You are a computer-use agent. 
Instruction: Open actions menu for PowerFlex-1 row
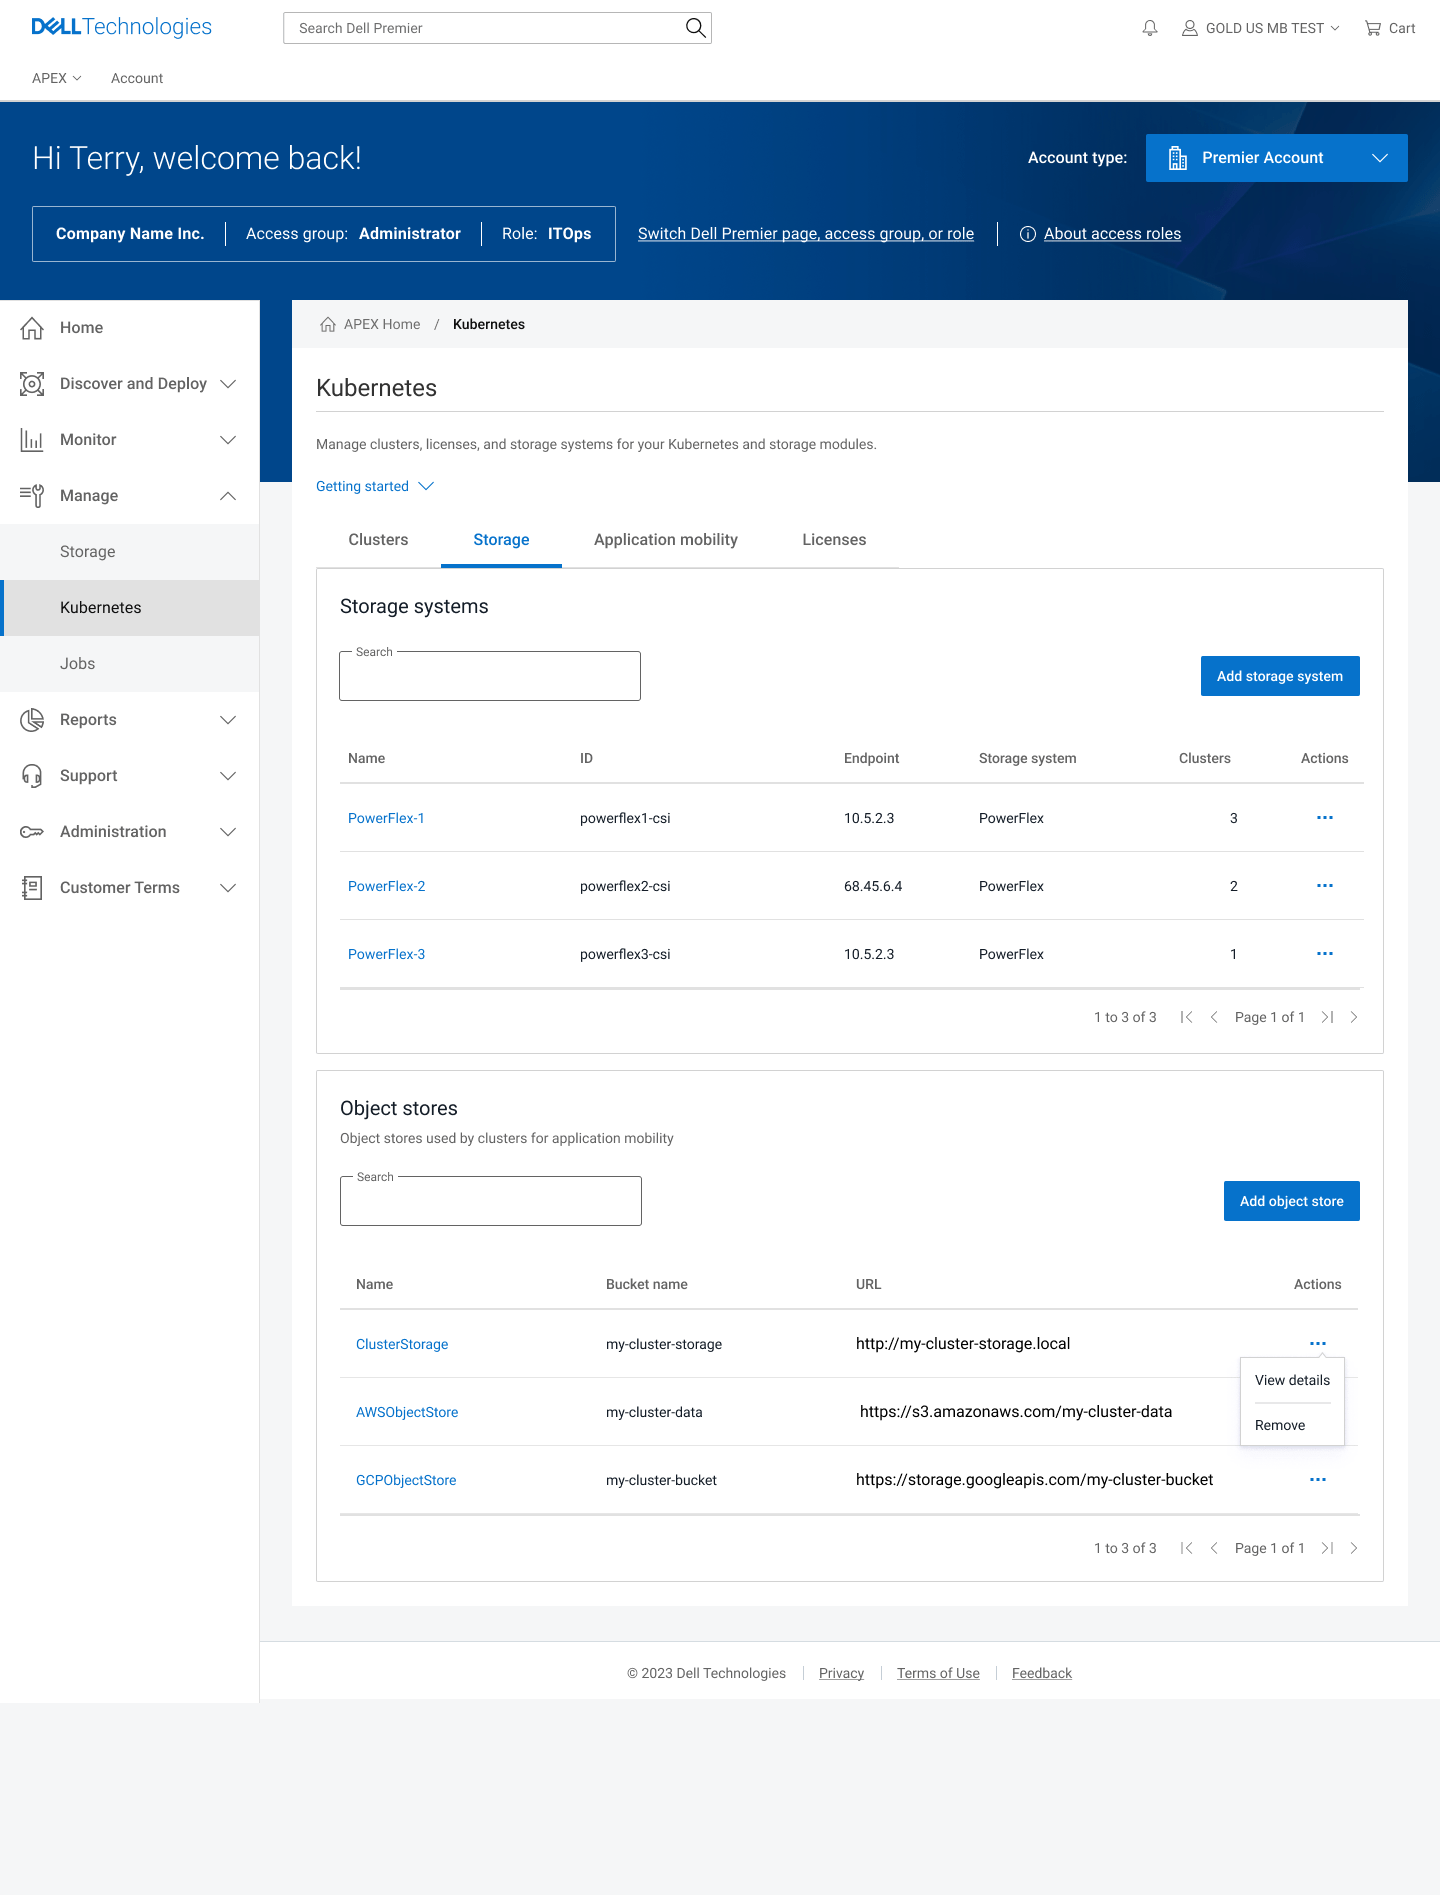[x=1325, y=818]
